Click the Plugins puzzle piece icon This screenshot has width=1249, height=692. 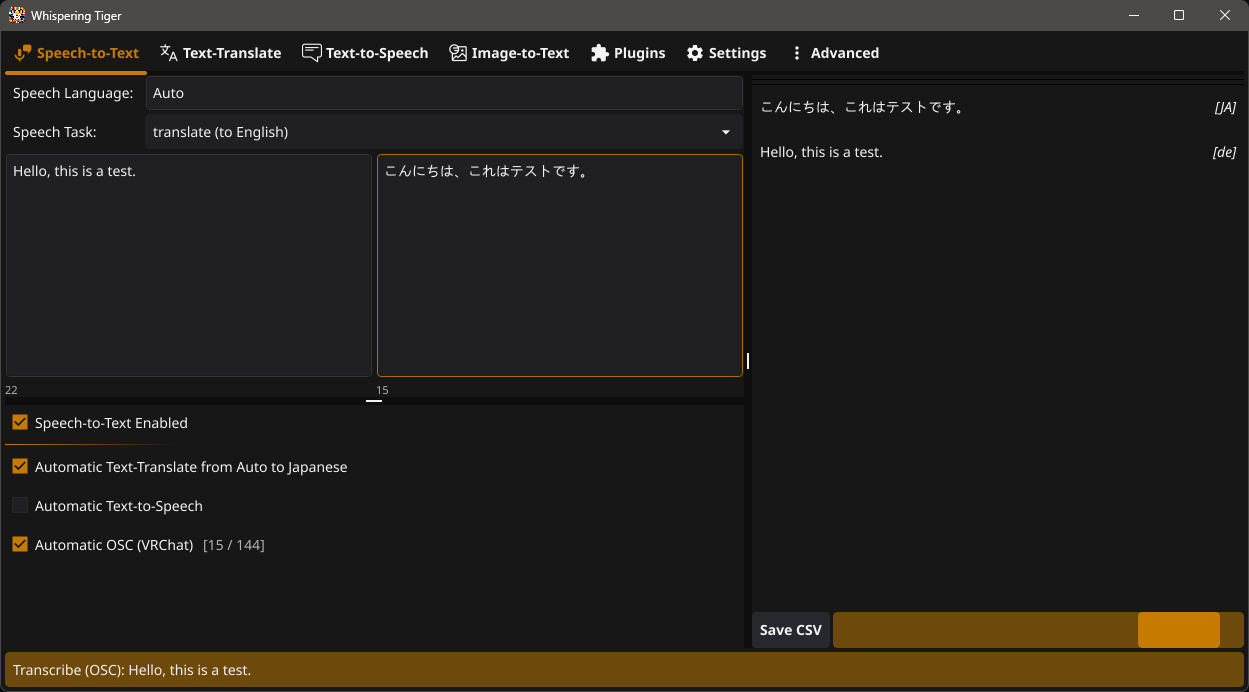click(x=599, y=52)
